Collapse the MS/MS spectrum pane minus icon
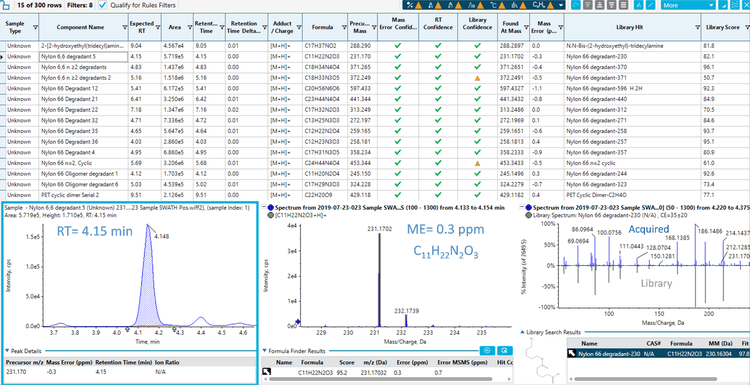 click(x=521, y=208)
